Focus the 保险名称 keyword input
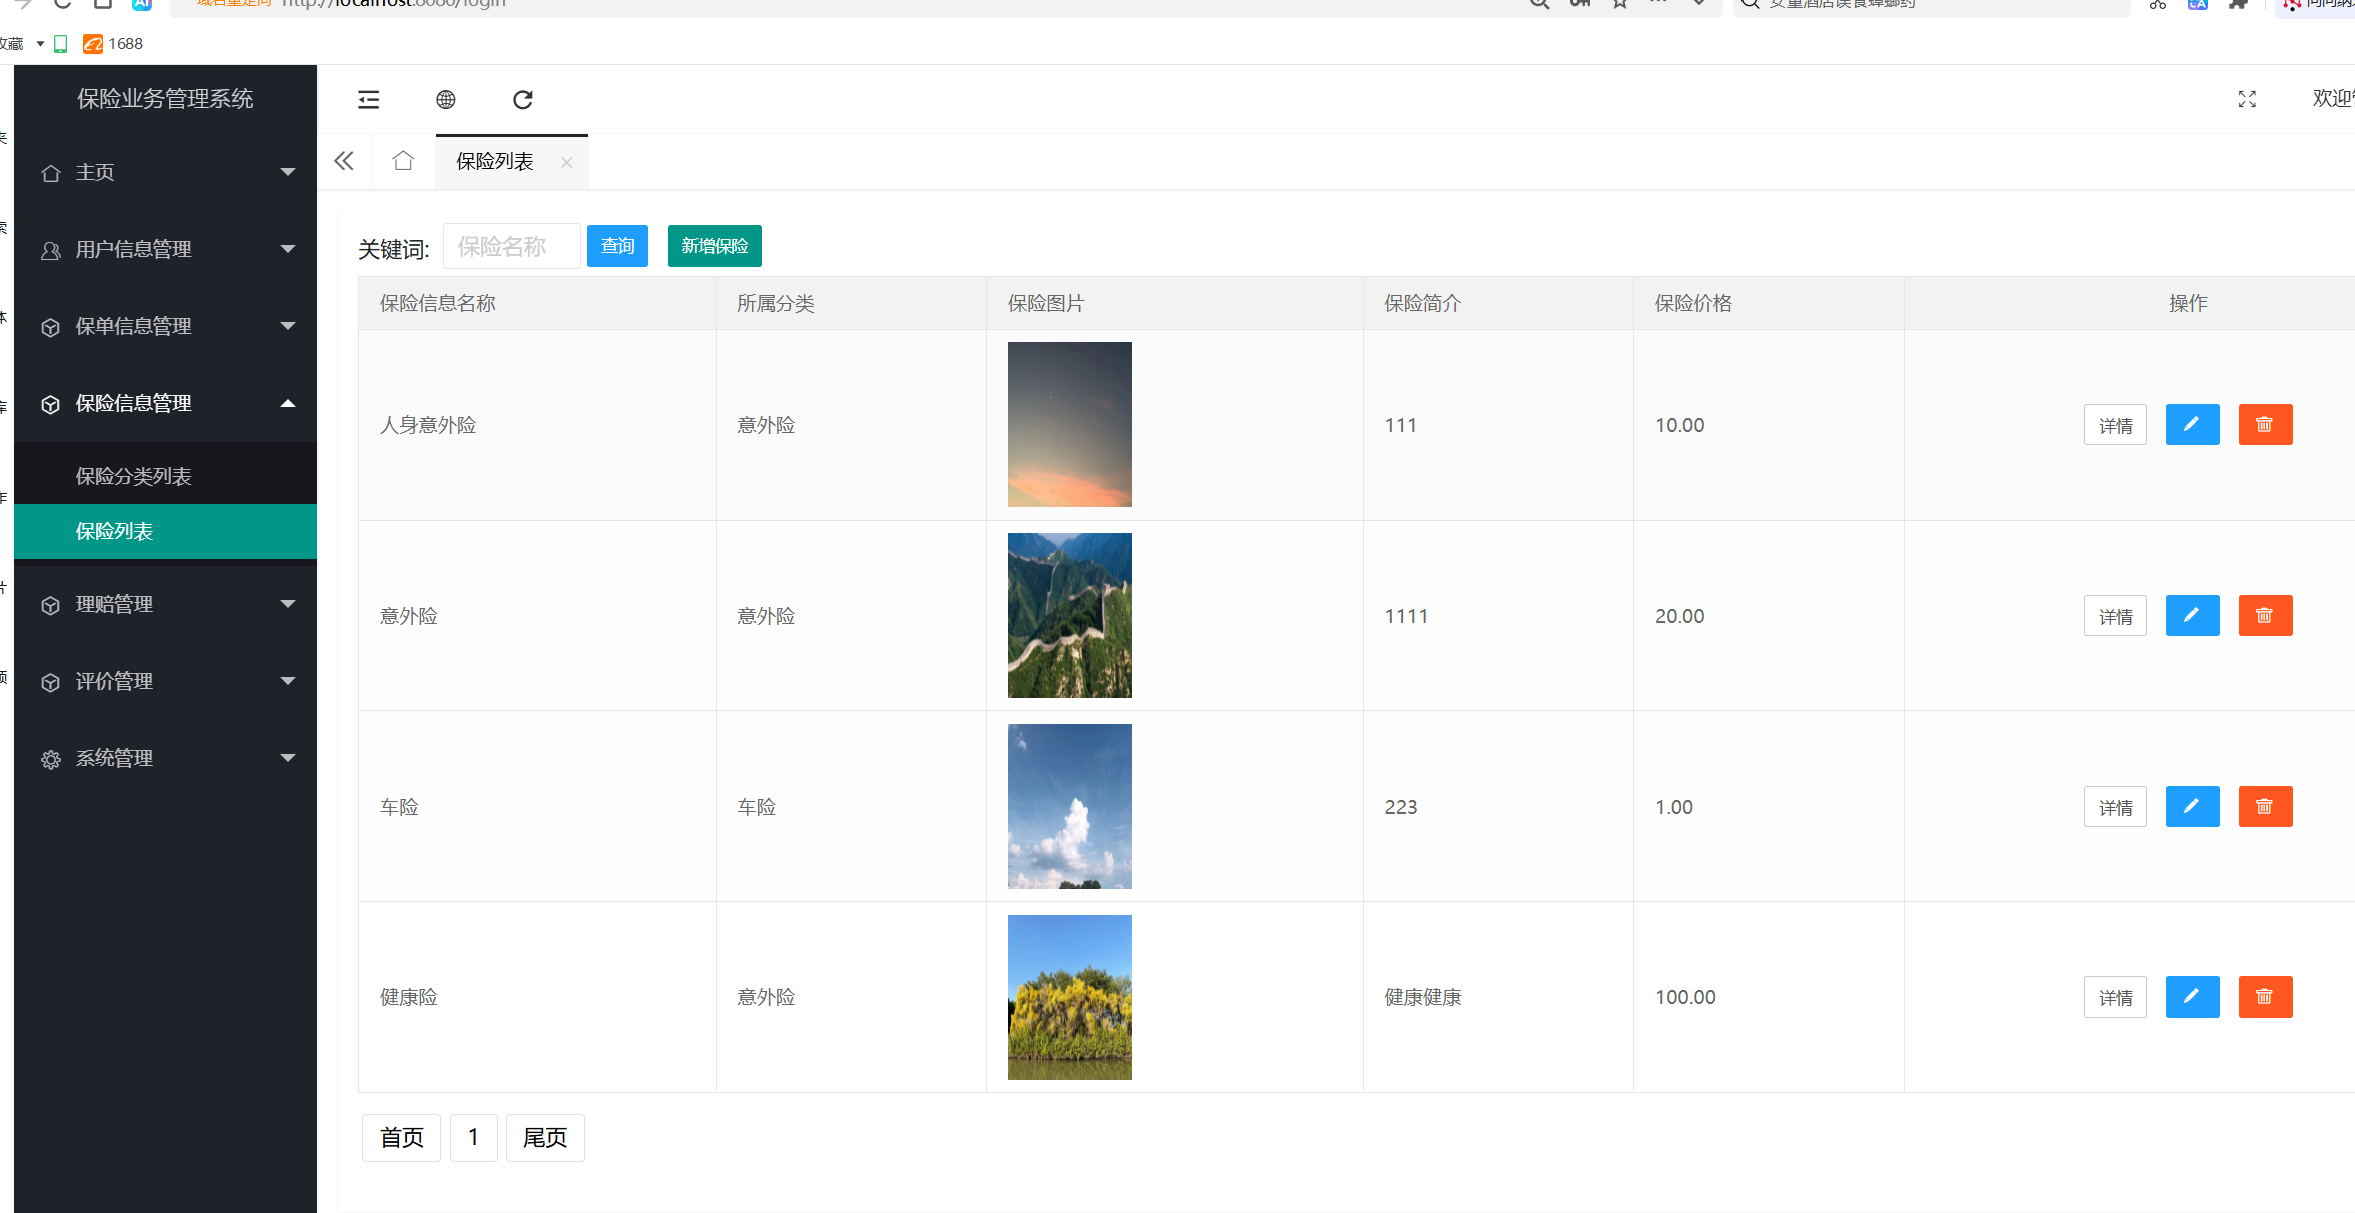 click(511, 246)
